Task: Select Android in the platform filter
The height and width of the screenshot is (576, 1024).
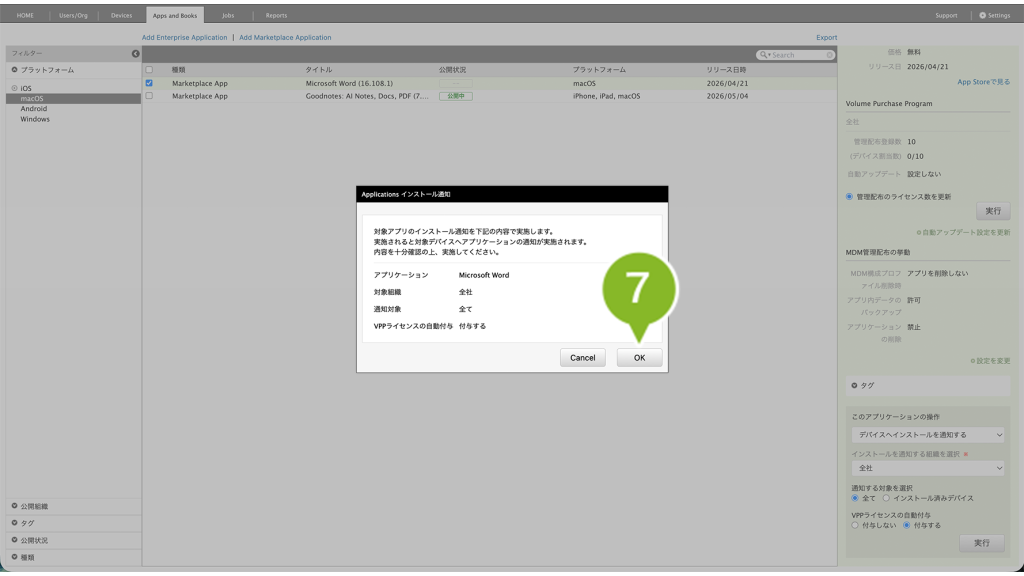Action: coord(33,109)
